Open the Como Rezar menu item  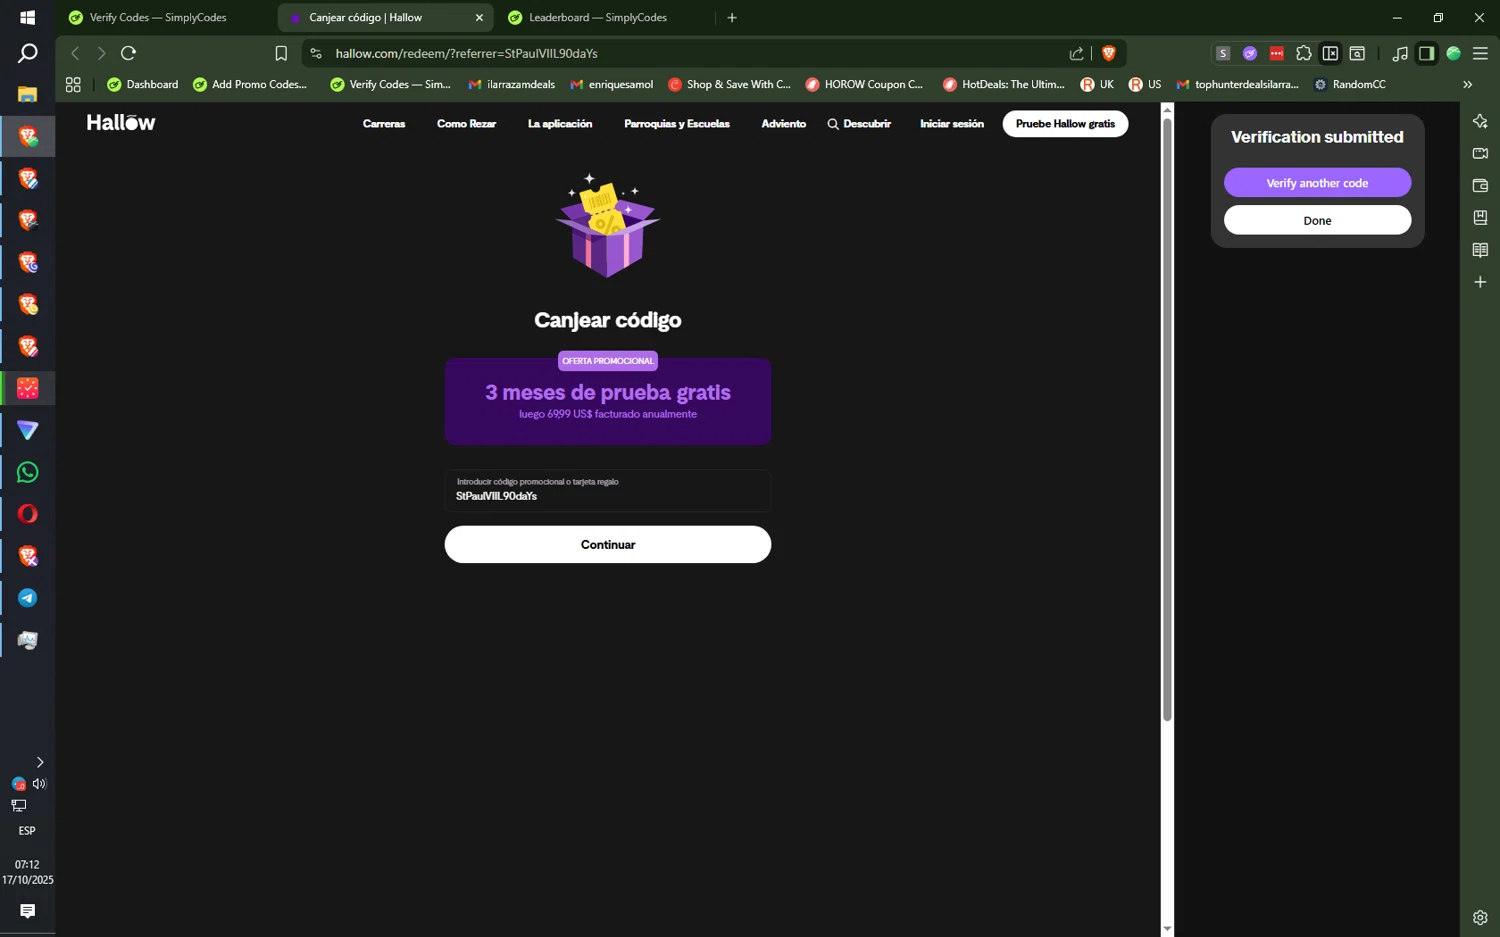tap(466, 124)
